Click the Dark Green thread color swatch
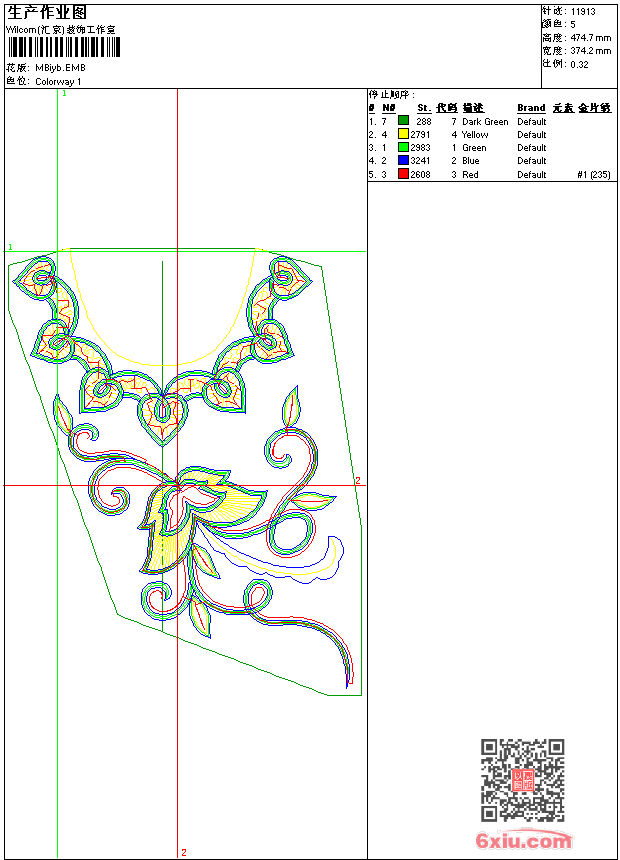This screenshot has width=620, height=860. (403, 121)
